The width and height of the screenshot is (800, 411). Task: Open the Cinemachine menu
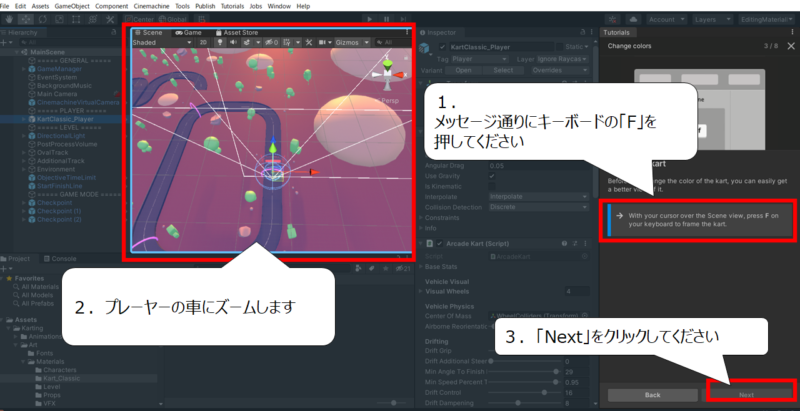coord(152,6)
